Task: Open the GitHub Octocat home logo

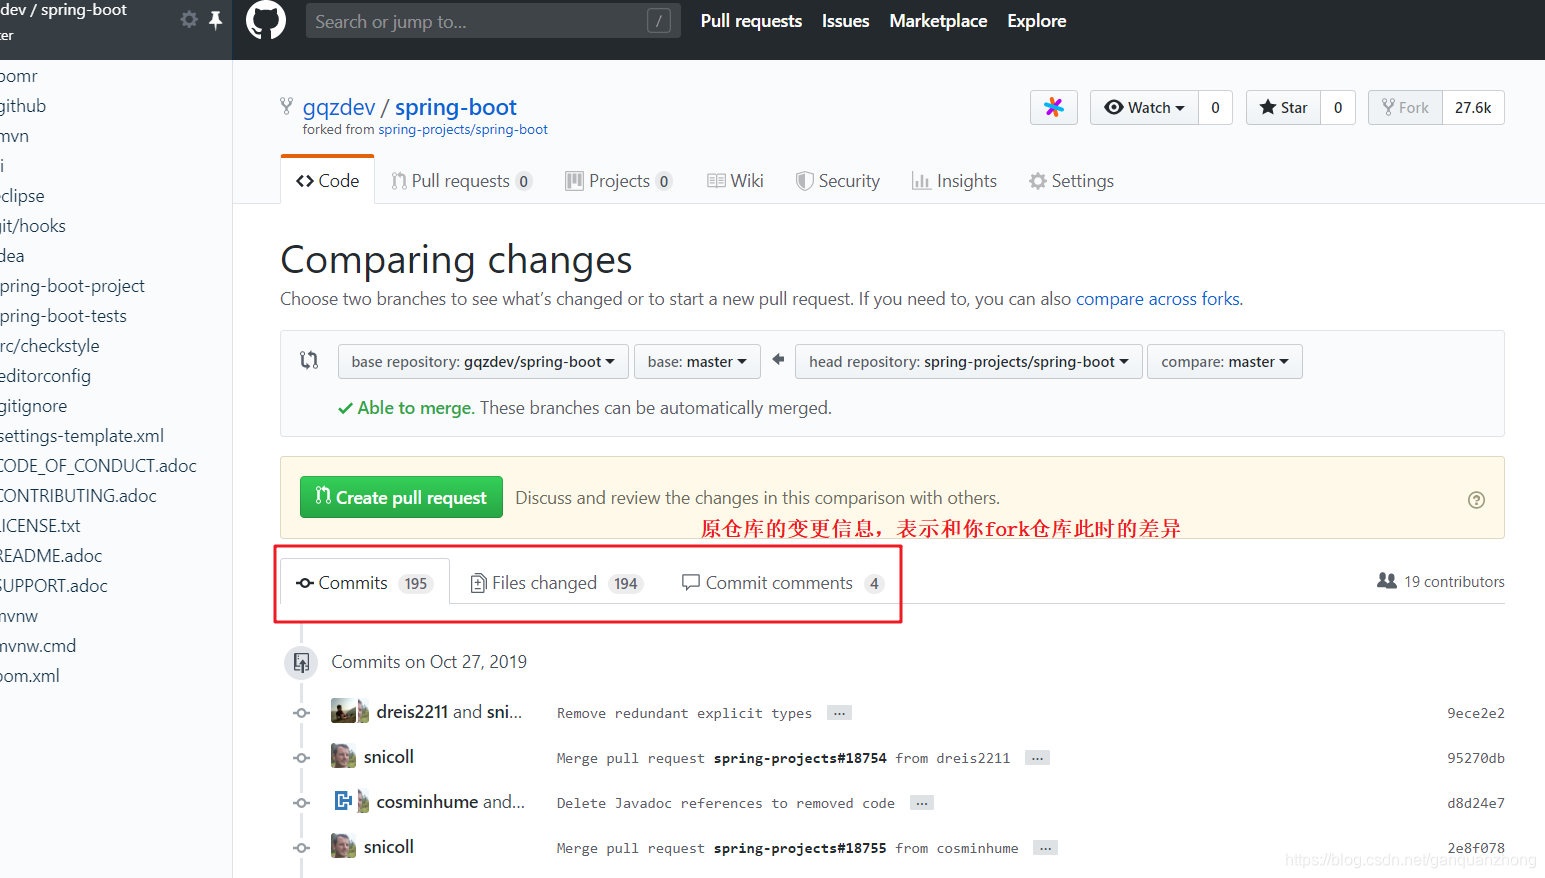Action: 266,20
